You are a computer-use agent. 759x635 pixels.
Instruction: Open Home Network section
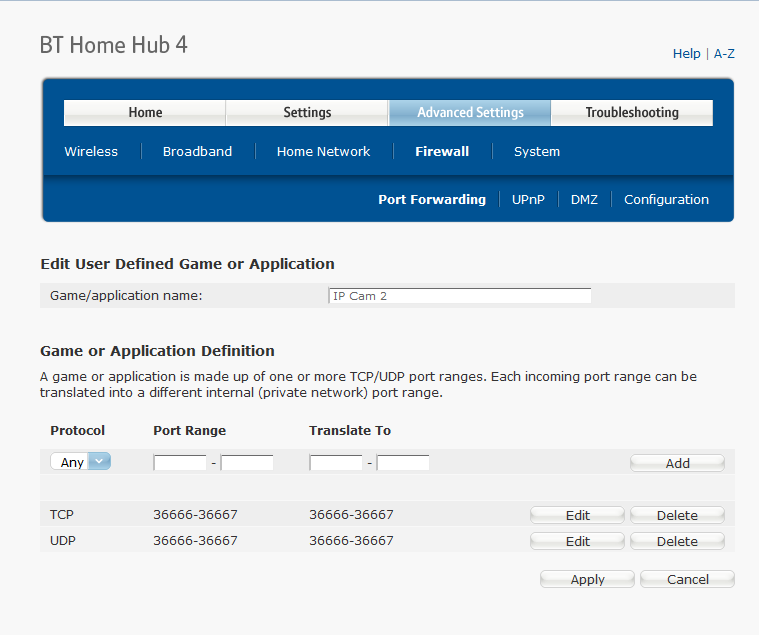click(x=323, y=151)
